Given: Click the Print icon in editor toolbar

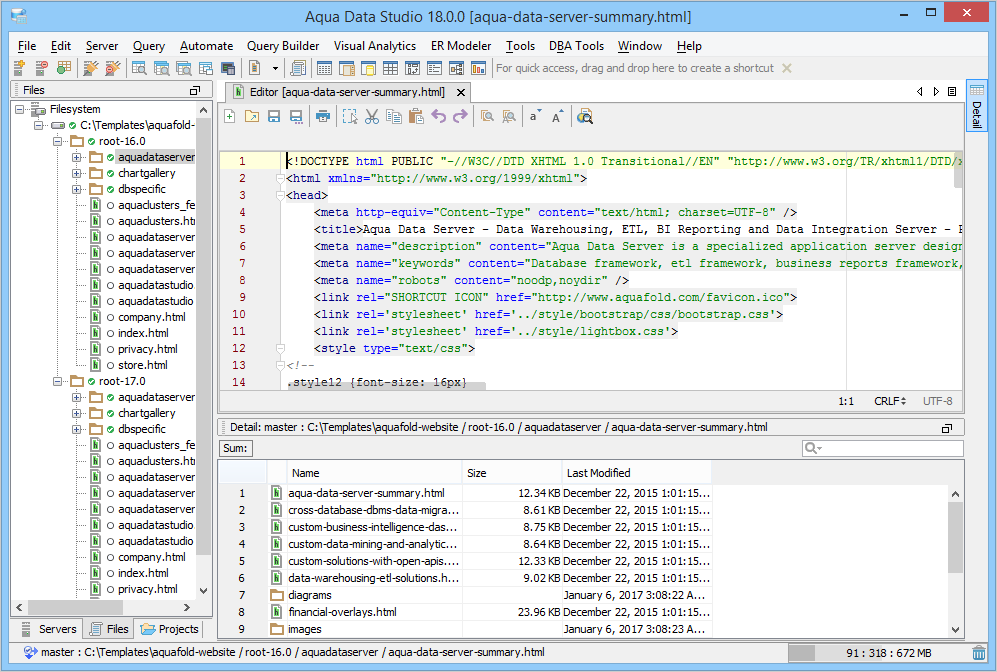Looking at the screenshot, I should 322,117.
